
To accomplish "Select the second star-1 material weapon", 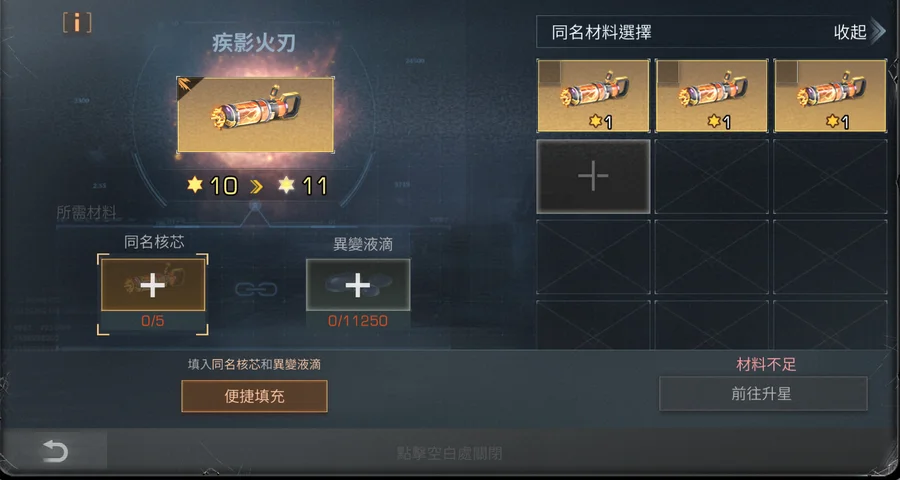I will (711, 95).
